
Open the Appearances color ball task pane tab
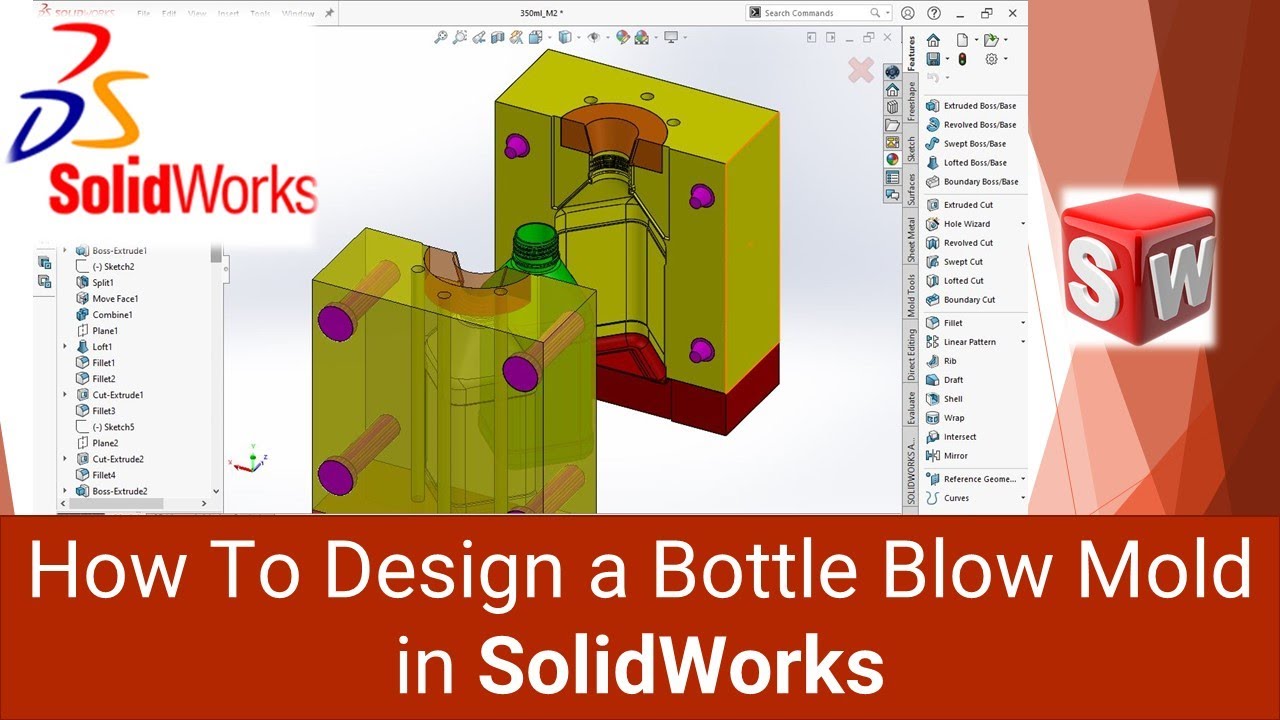coord(892,158)
